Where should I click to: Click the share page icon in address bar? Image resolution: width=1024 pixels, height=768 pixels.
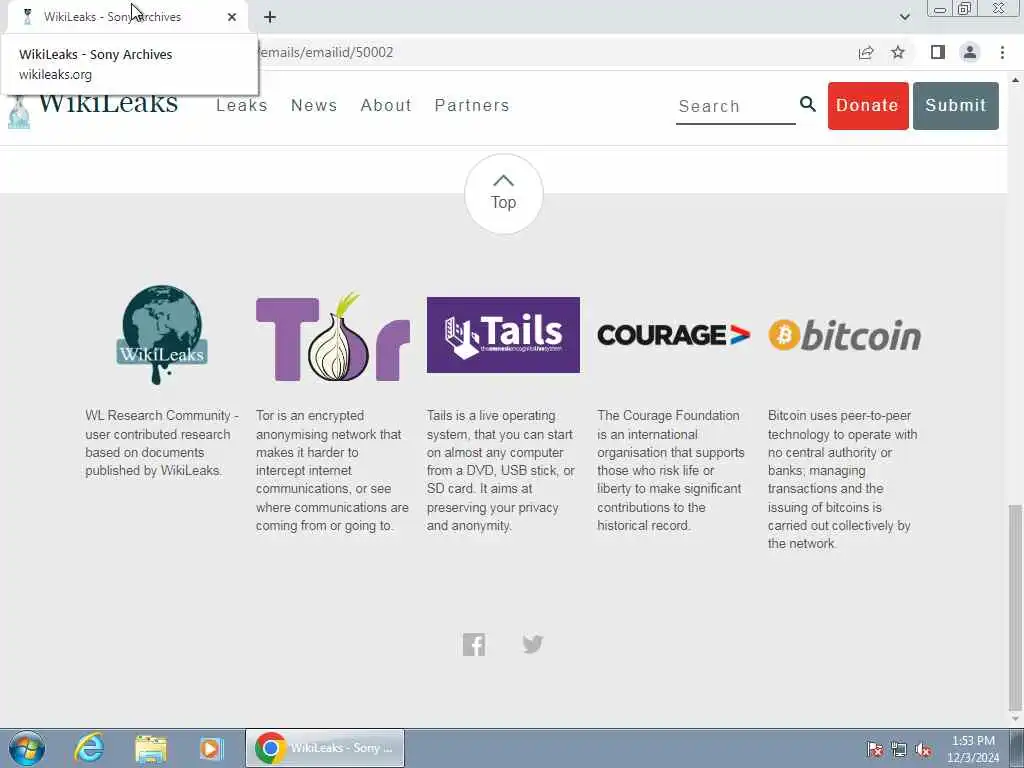(866, 52)
